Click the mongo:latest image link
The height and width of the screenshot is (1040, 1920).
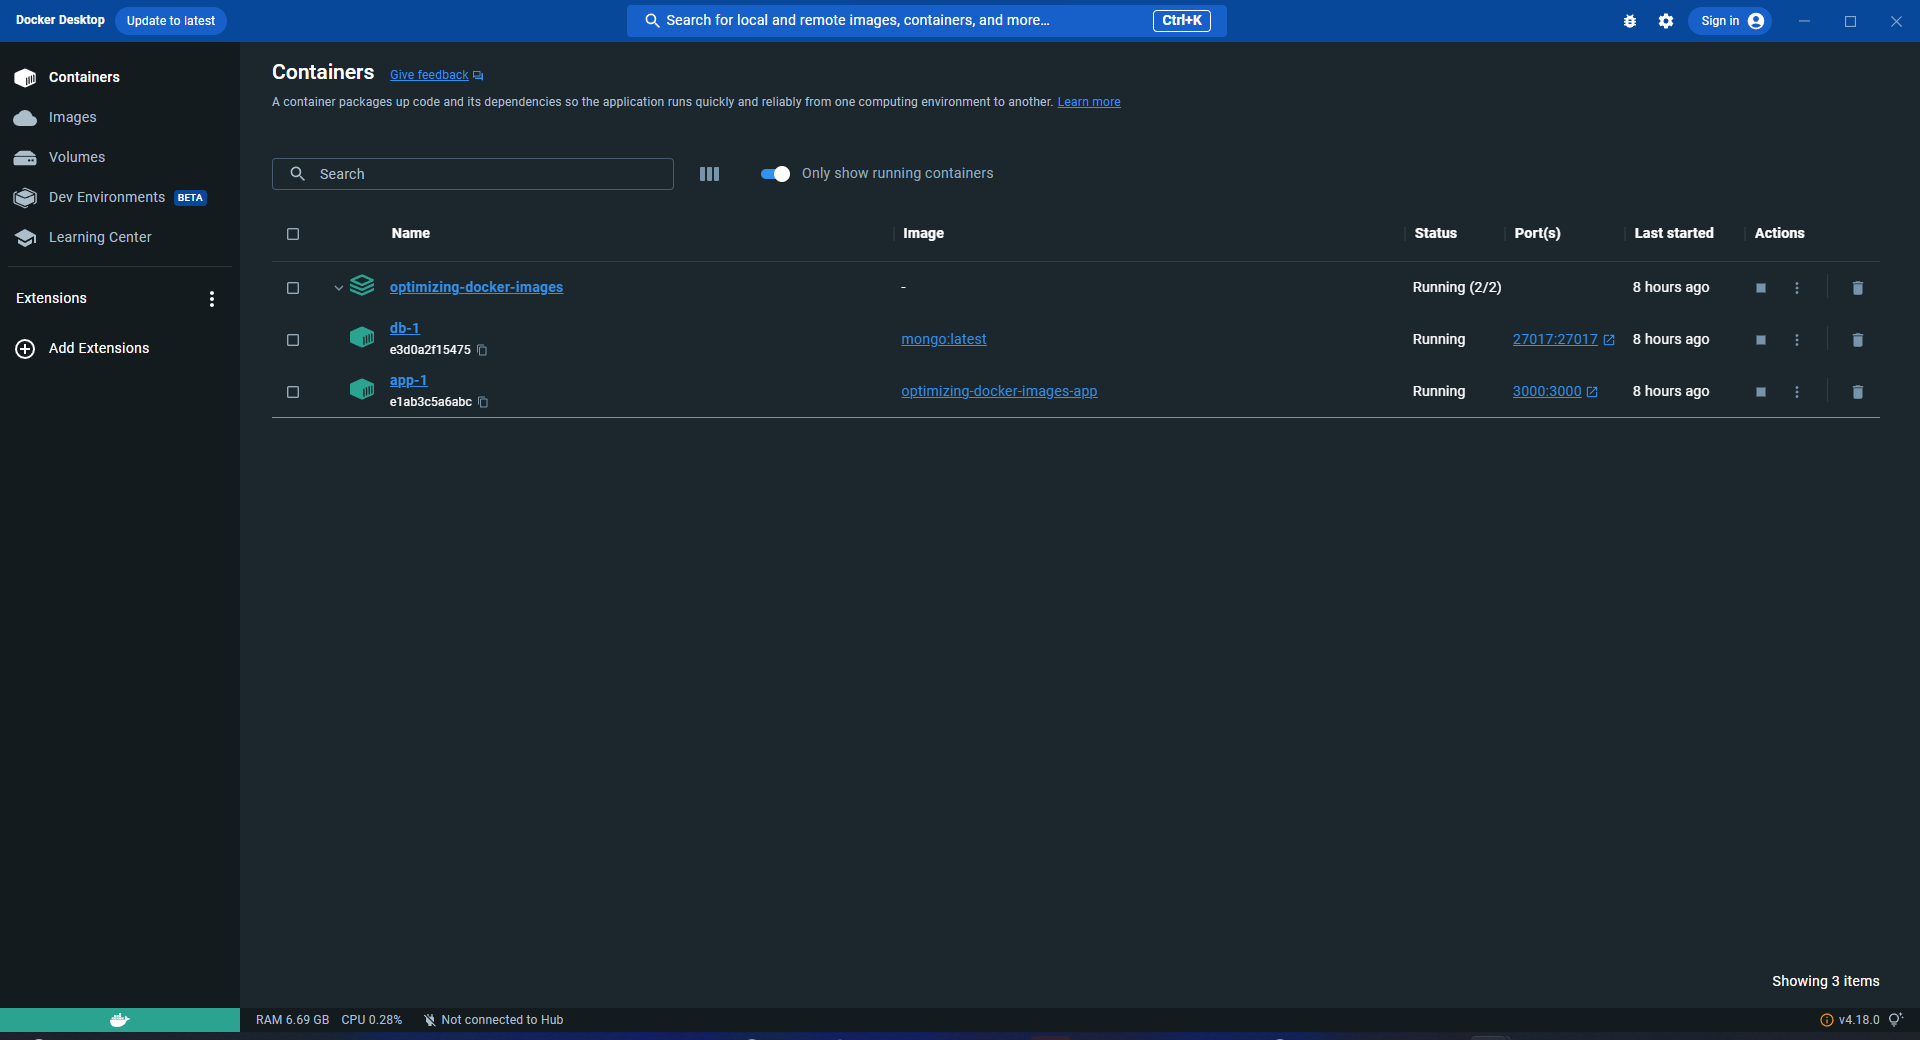coord(943,340)
